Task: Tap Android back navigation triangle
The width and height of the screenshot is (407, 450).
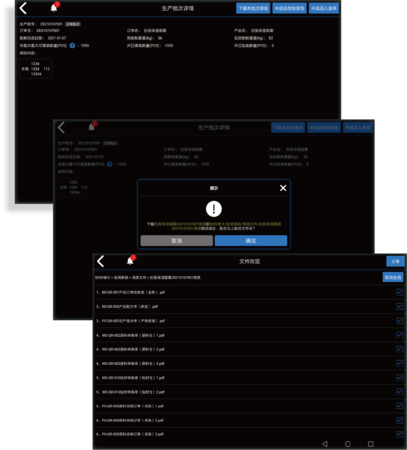Action: point(325,444)
